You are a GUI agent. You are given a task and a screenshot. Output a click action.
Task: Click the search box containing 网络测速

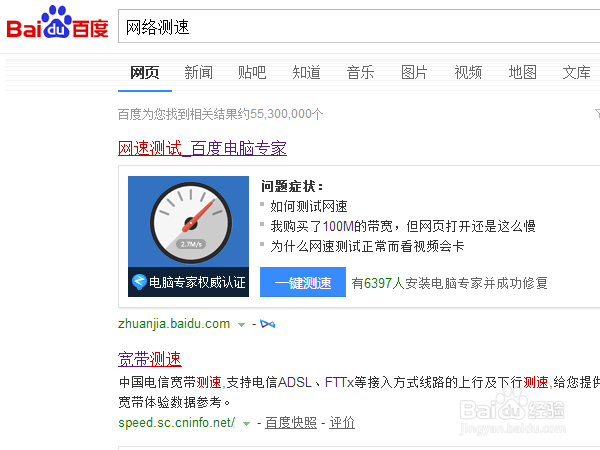click(359, 26)
